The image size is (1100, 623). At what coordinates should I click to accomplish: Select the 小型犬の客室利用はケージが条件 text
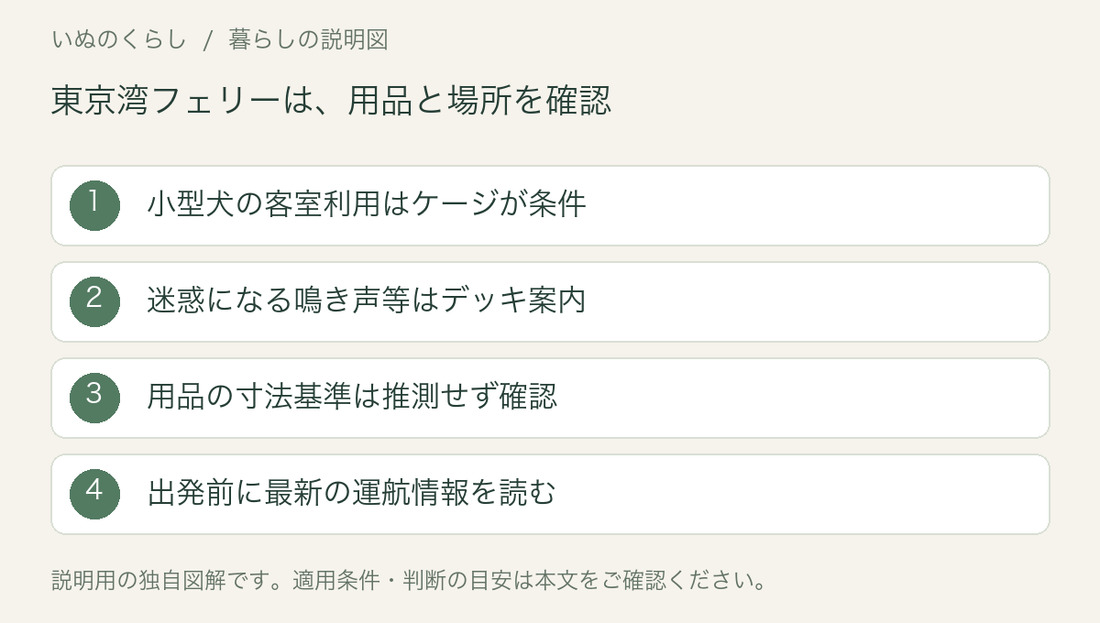coord(366,204)
